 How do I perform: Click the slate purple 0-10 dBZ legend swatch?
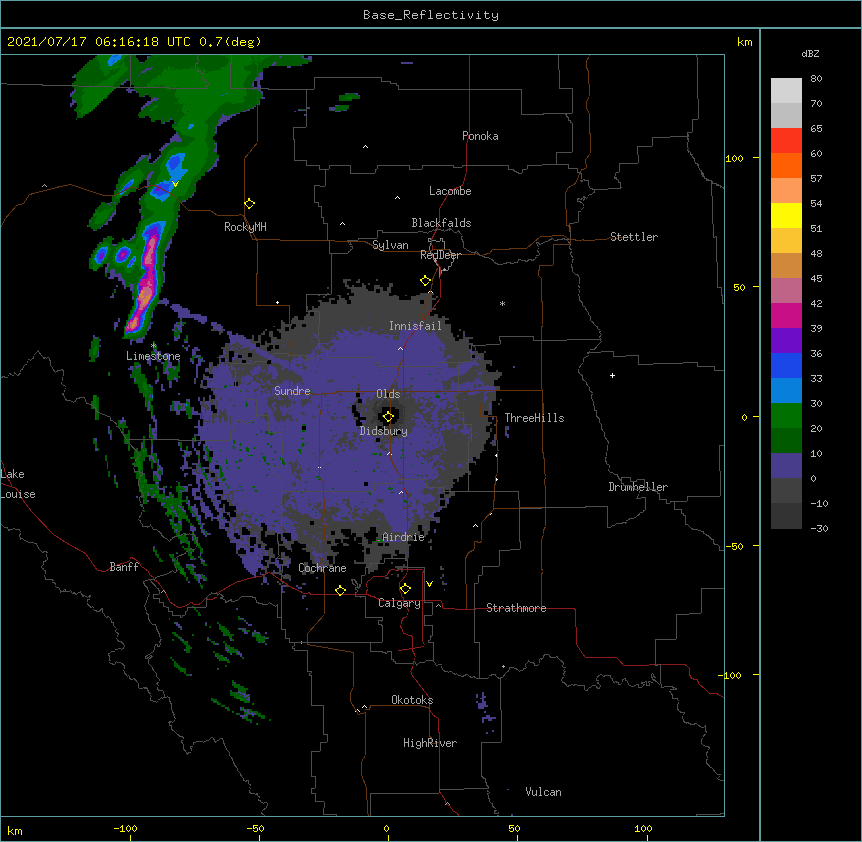pos(786,466)
